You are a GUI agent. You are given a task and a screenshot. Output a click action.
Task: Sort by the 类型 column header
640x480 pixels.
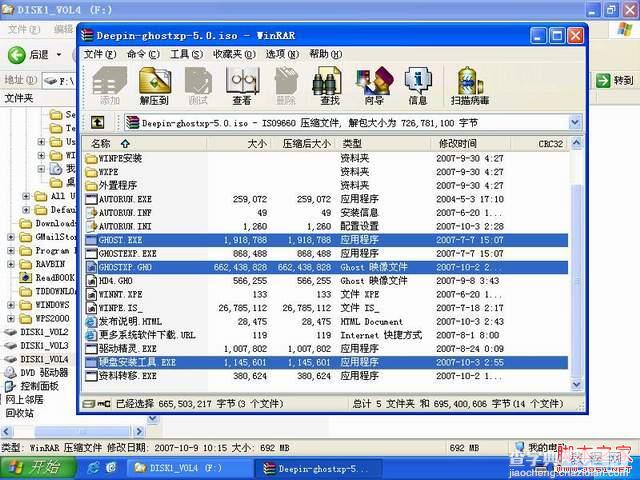[383, 144]
